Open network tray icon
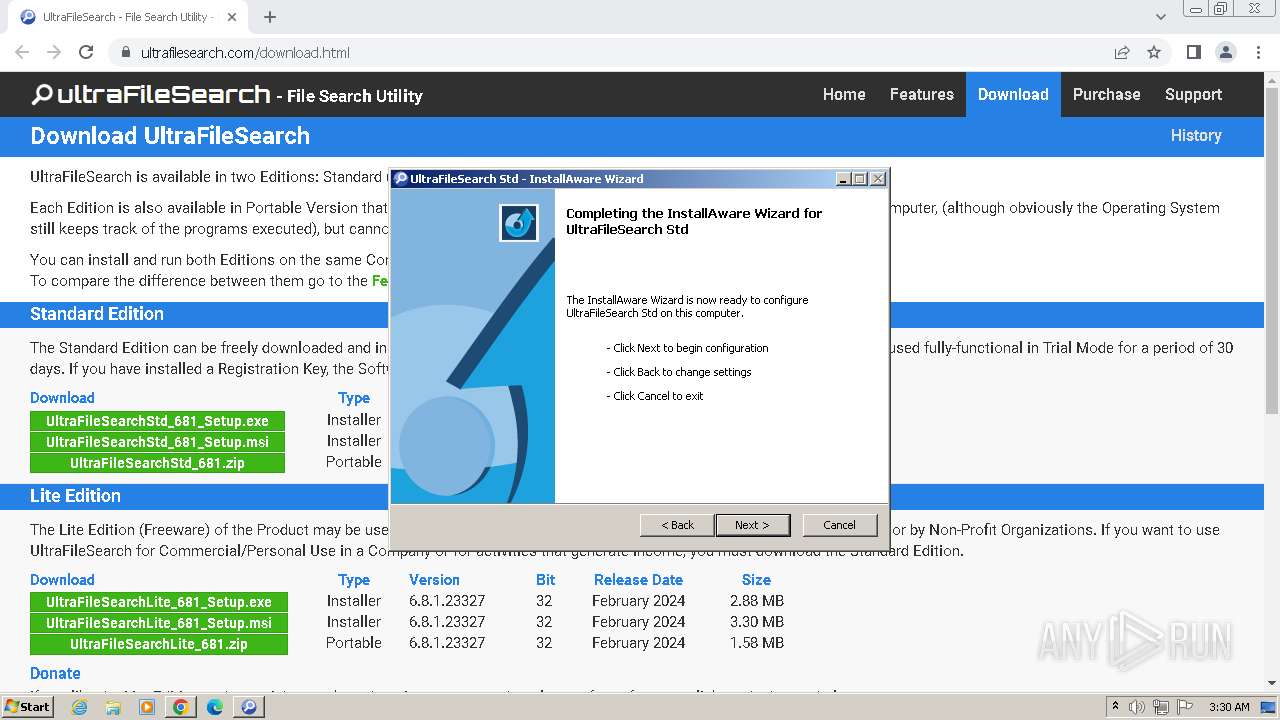 1161,707
